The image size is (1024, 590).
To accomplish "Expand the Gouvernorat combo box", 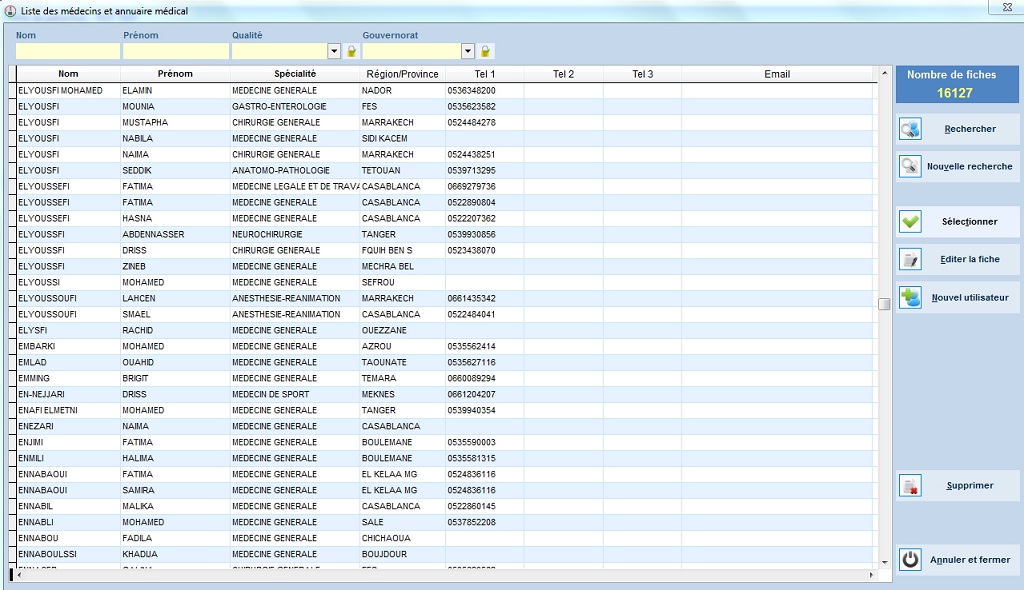I will (x=467, y=51).
